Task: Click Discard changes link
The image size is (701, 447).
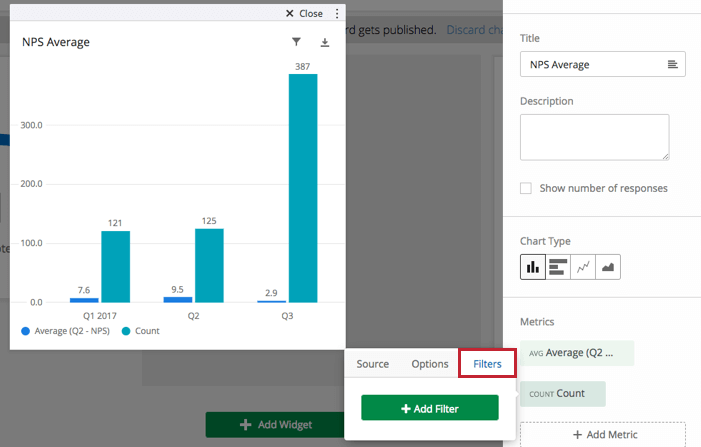Action: coord(474,30)
